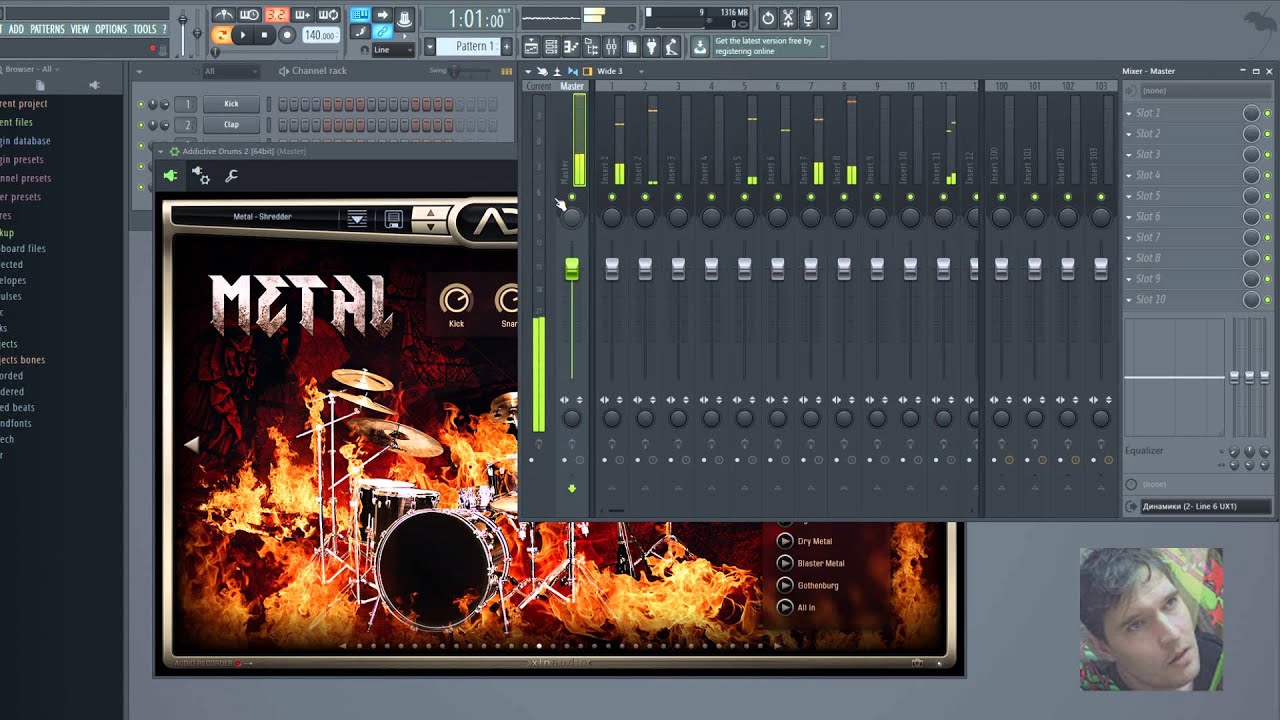This screenshot has width=1280, height=720.
Task: Play the Gothenburg preset preview
Action: coord(785,585)
